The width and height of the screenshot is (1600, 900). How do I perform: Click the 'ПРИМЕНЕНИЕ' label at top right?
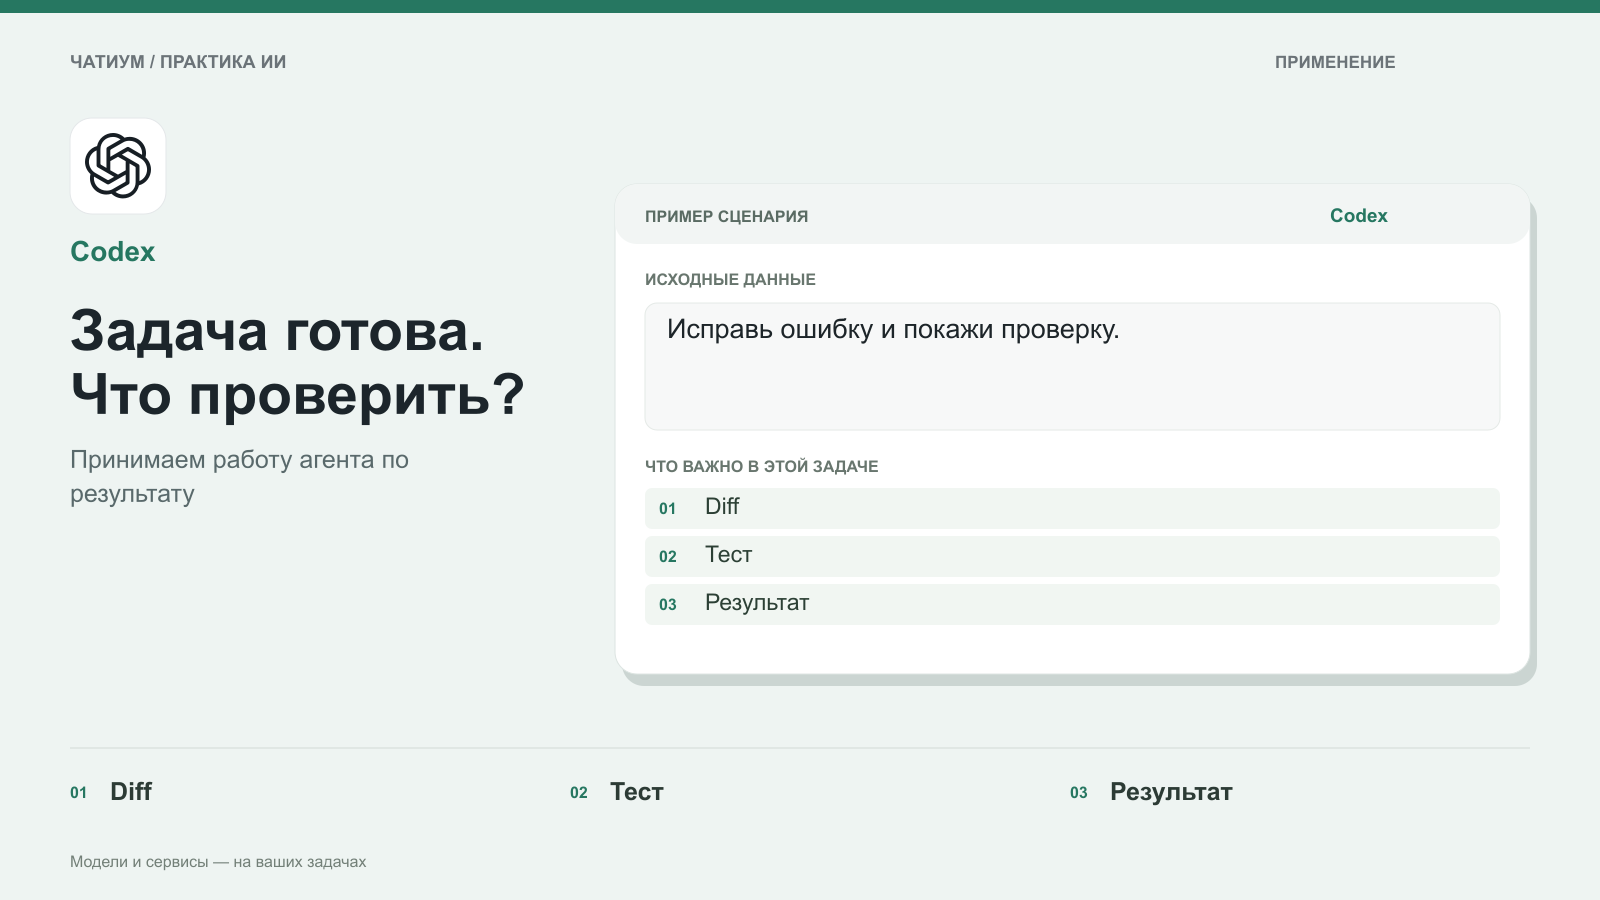point(1335,62)
